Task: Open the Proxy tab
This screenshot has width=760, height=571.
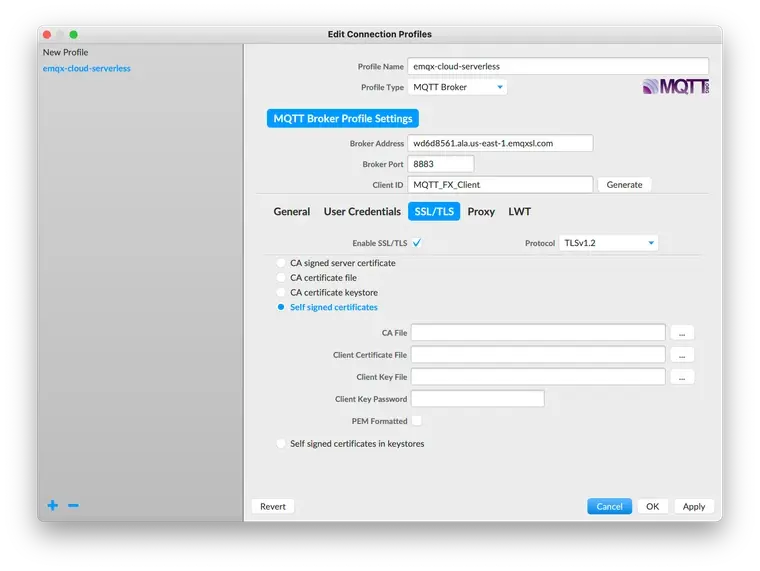Action: (481, 212)
